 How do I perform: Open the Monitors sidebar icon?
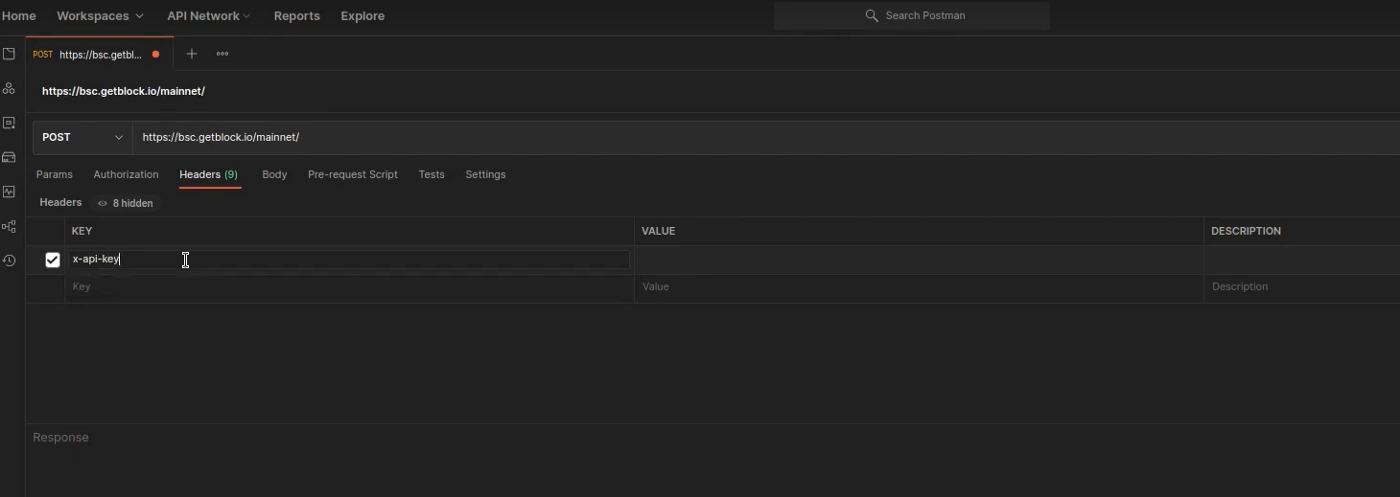pos(9,191)
